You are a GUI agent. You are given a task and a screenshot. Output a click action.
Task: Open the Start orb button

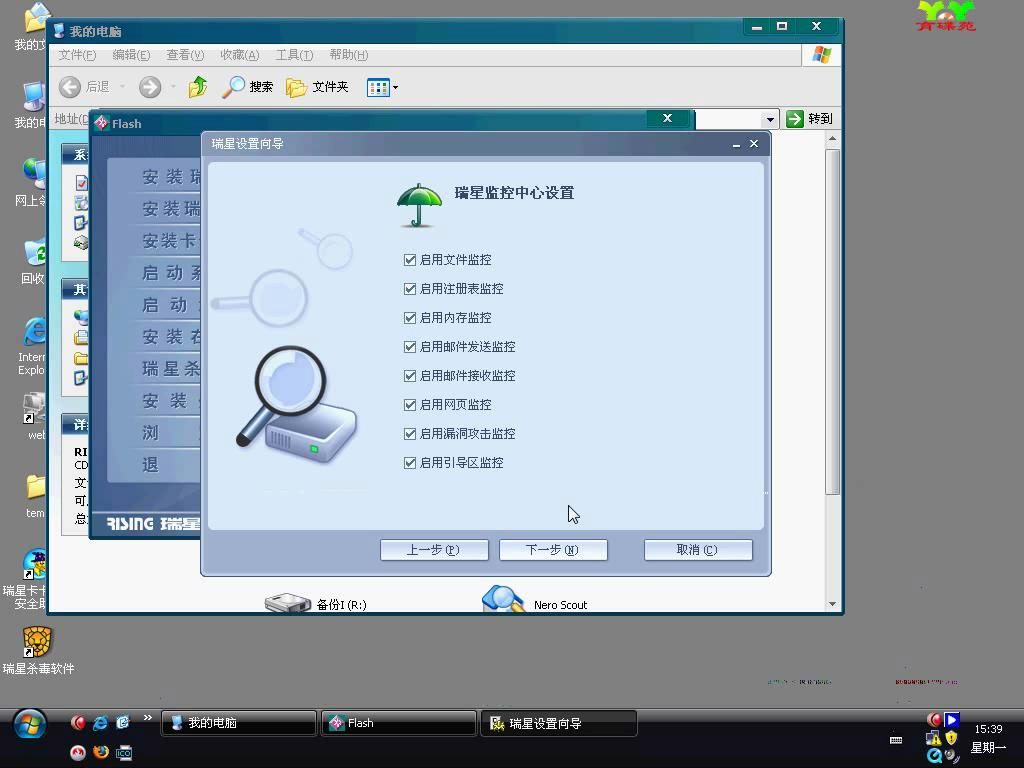pos(29,725)
